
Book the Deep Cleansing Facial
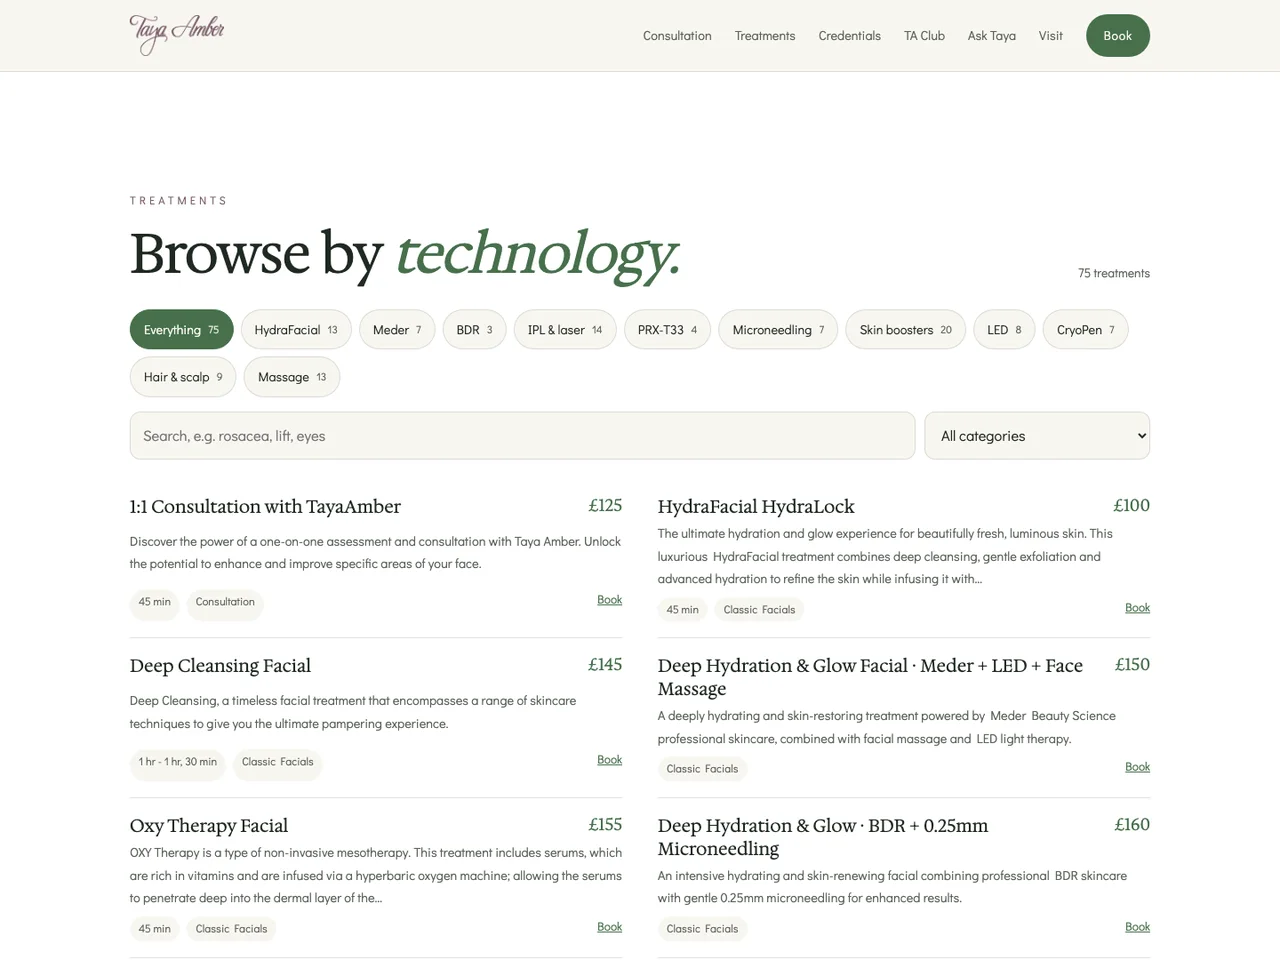coord(609,760)
